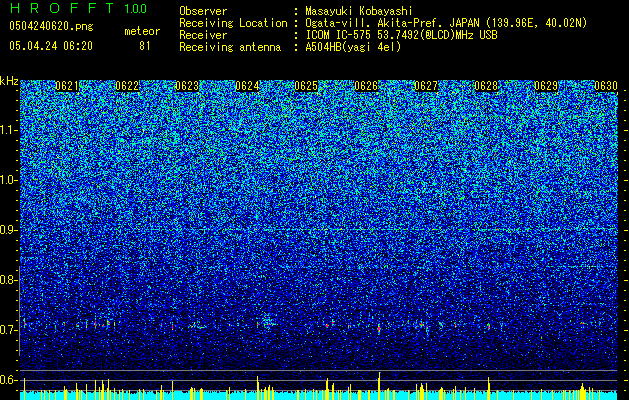Viewport: 629px width, 400px height.
Task: Click the red meteor echo below the 0626 marker
Action: [x=378, y=329]
